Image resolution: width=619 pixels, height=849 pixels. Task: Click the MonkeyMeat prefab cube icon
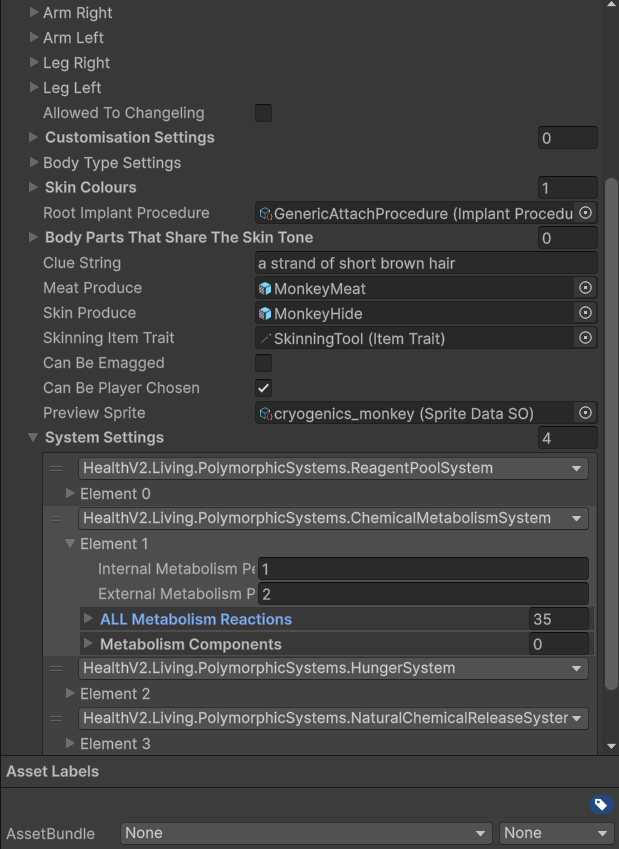pos(265,289)
